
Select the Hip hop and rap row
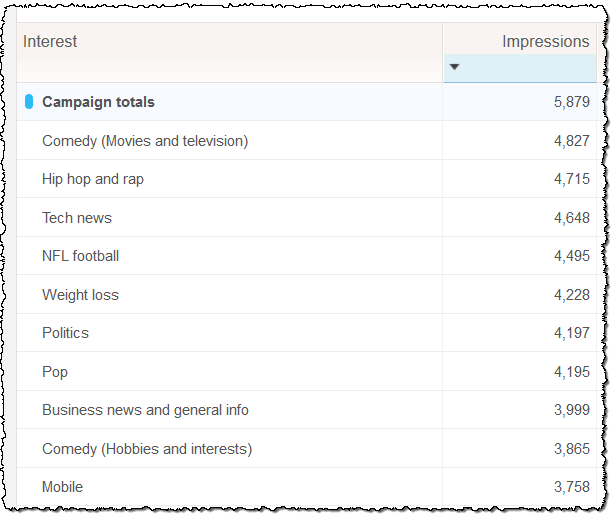tap(93, 179)
